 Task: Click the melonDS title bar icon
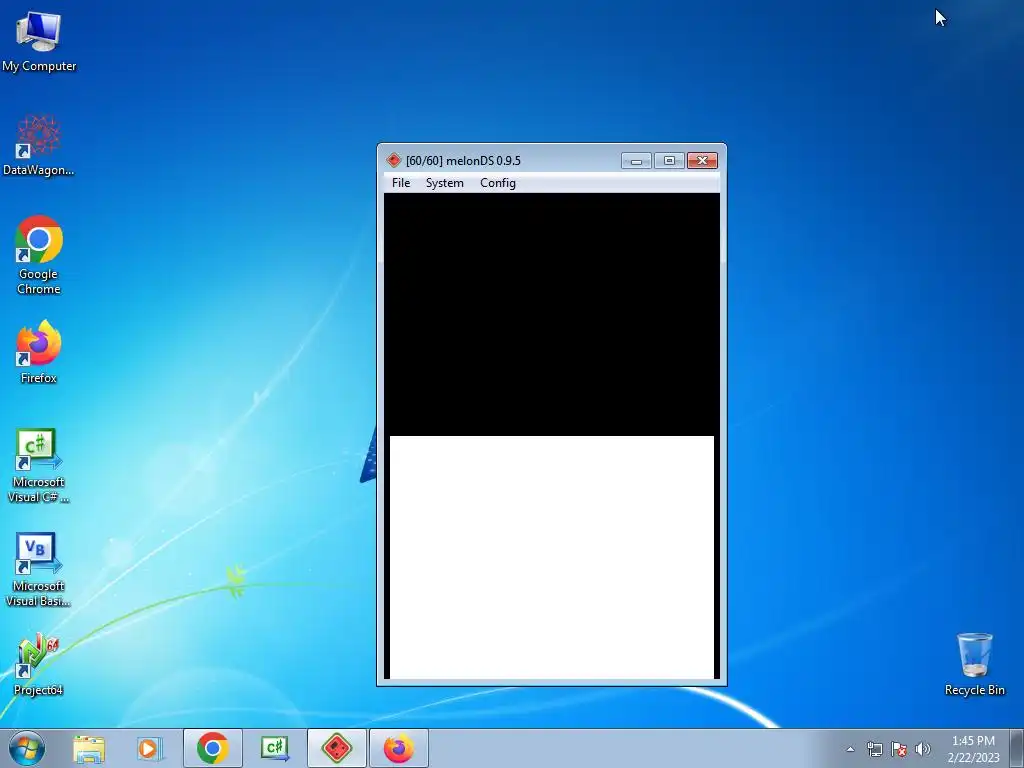[393, 160]
